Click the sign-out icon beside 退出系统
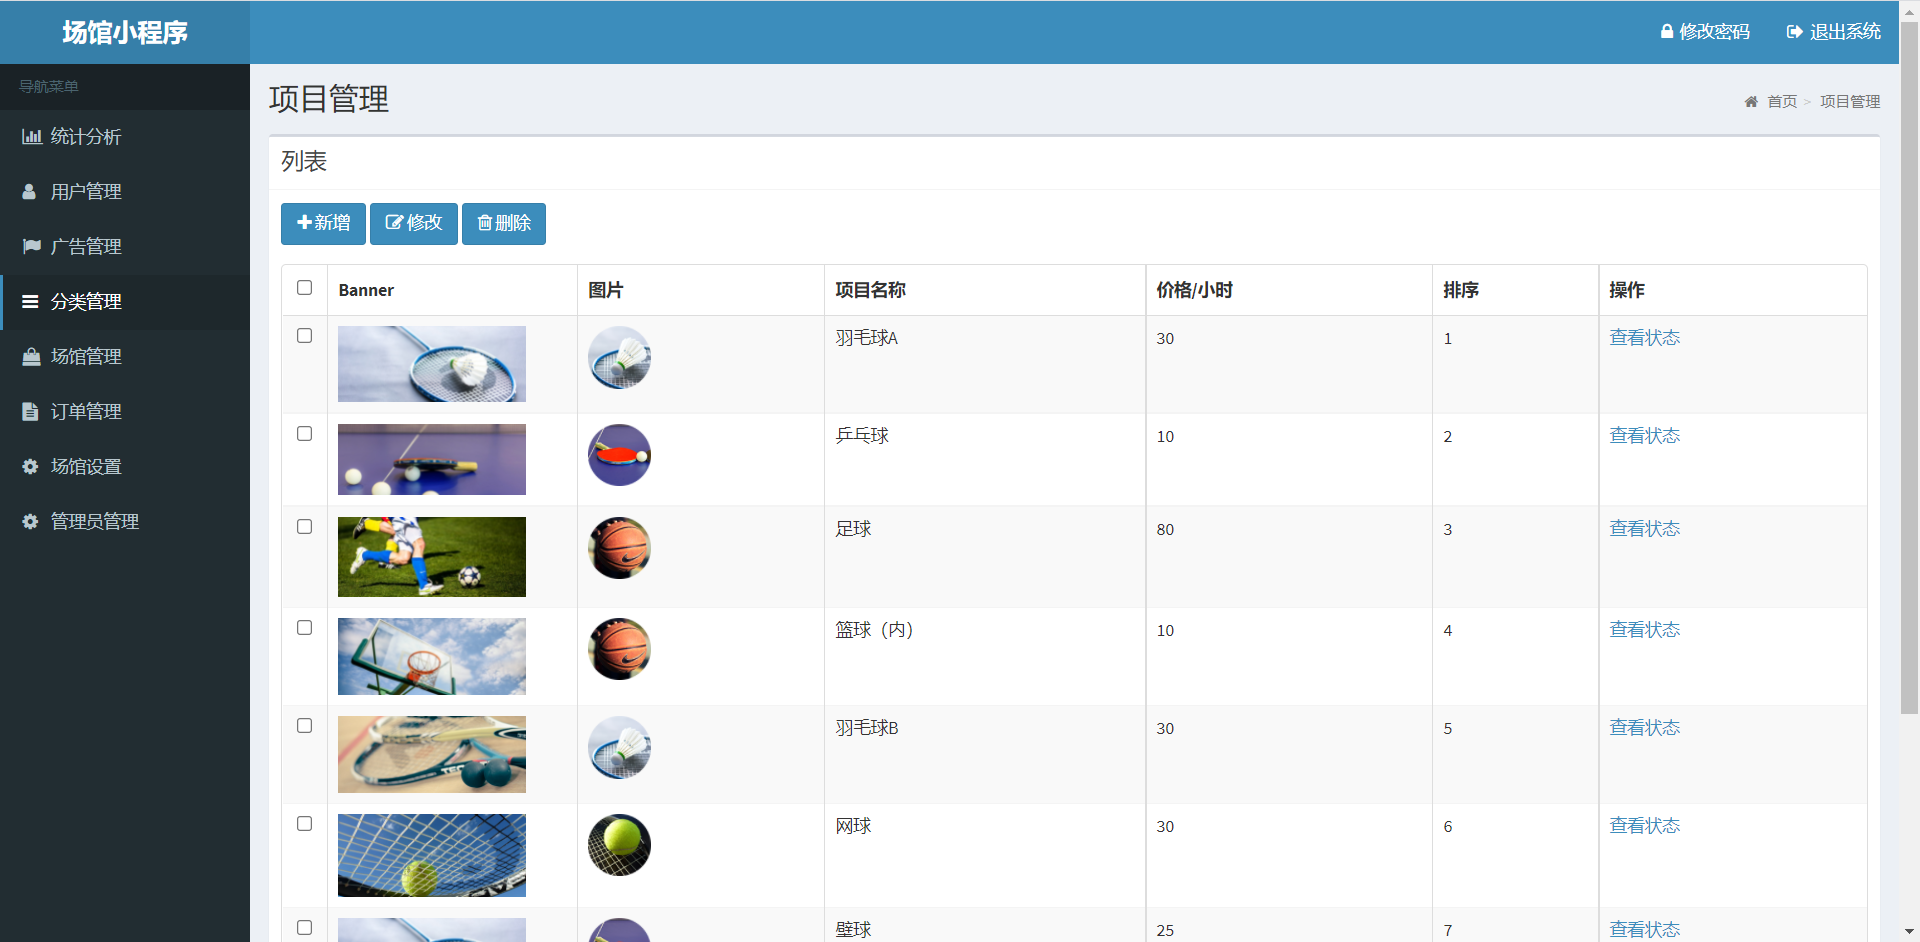 (x=1795, y=32)
